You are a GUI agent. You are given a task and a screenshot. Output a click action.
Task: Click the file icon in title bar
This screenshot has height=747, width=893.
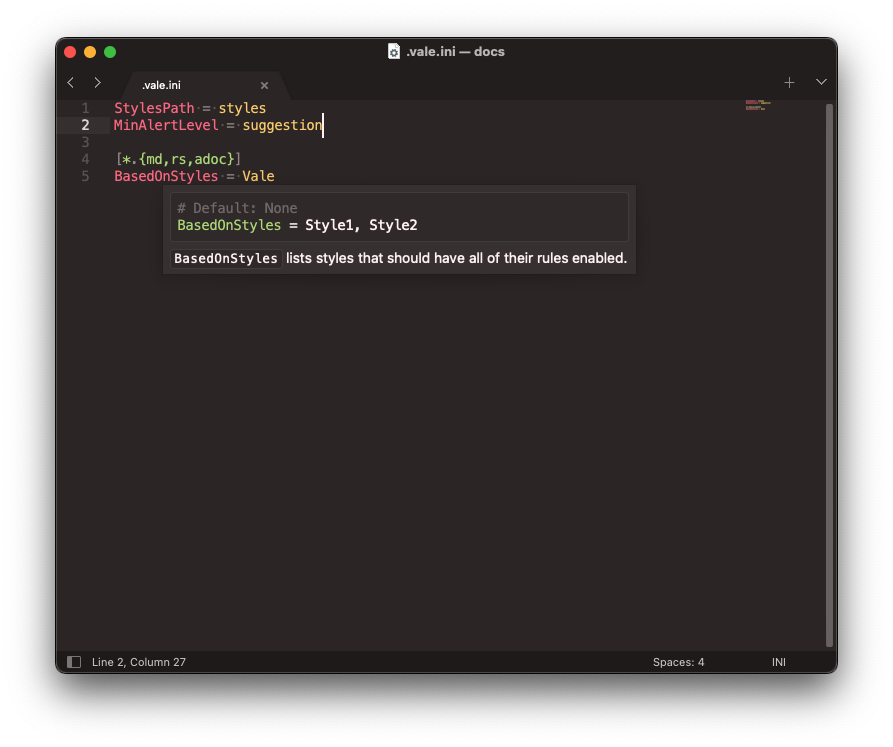coord(394,52)
